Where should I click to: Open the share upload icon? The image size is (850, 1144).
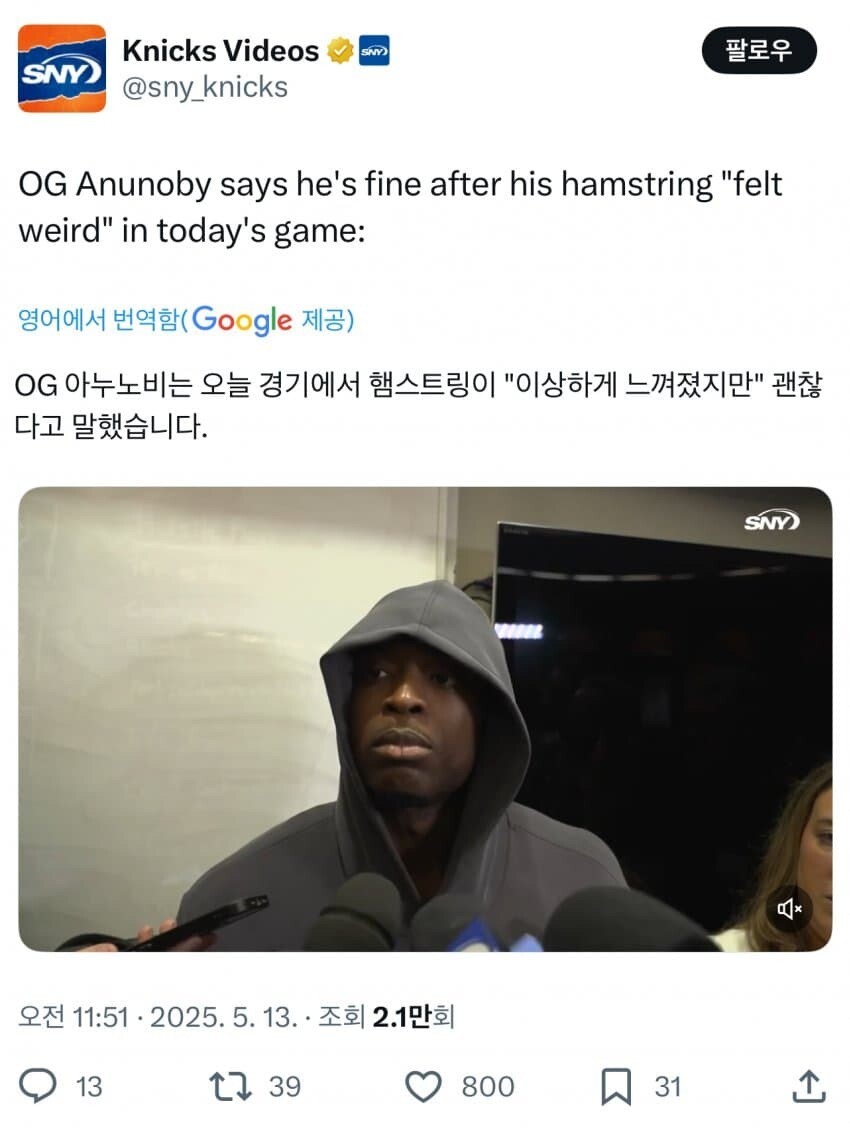809,1086
